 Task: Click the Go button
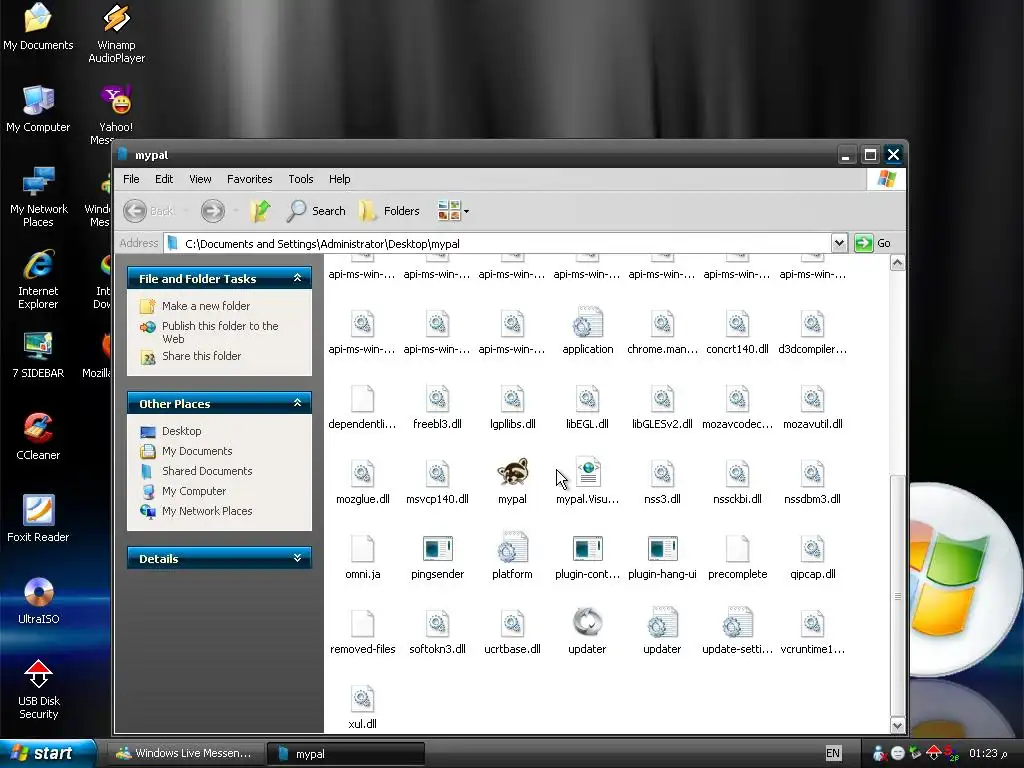[873, 243]
